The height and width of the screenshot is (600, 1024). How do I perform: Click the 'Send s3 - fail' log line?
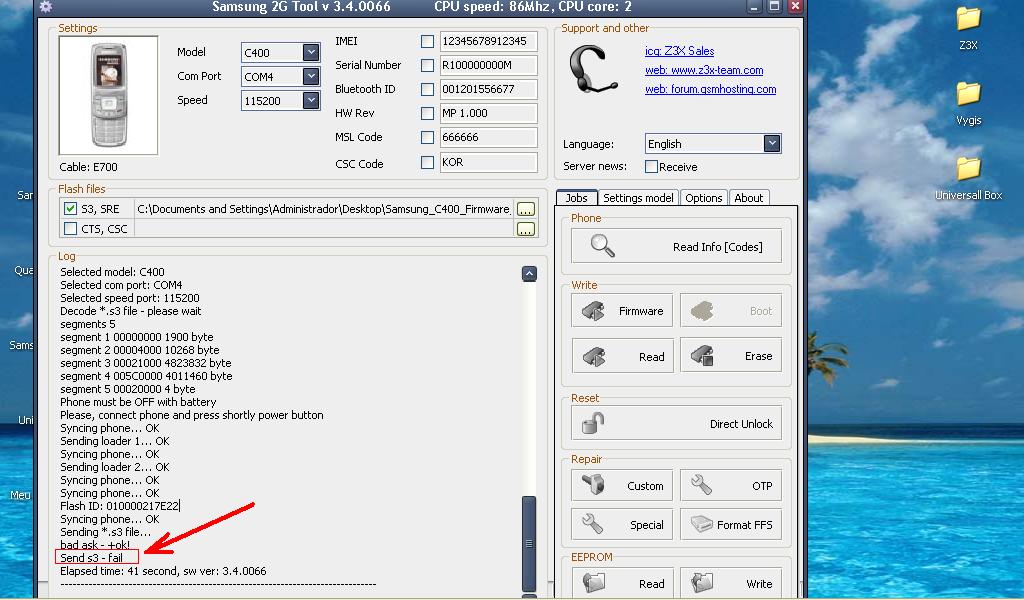[91, 558]
